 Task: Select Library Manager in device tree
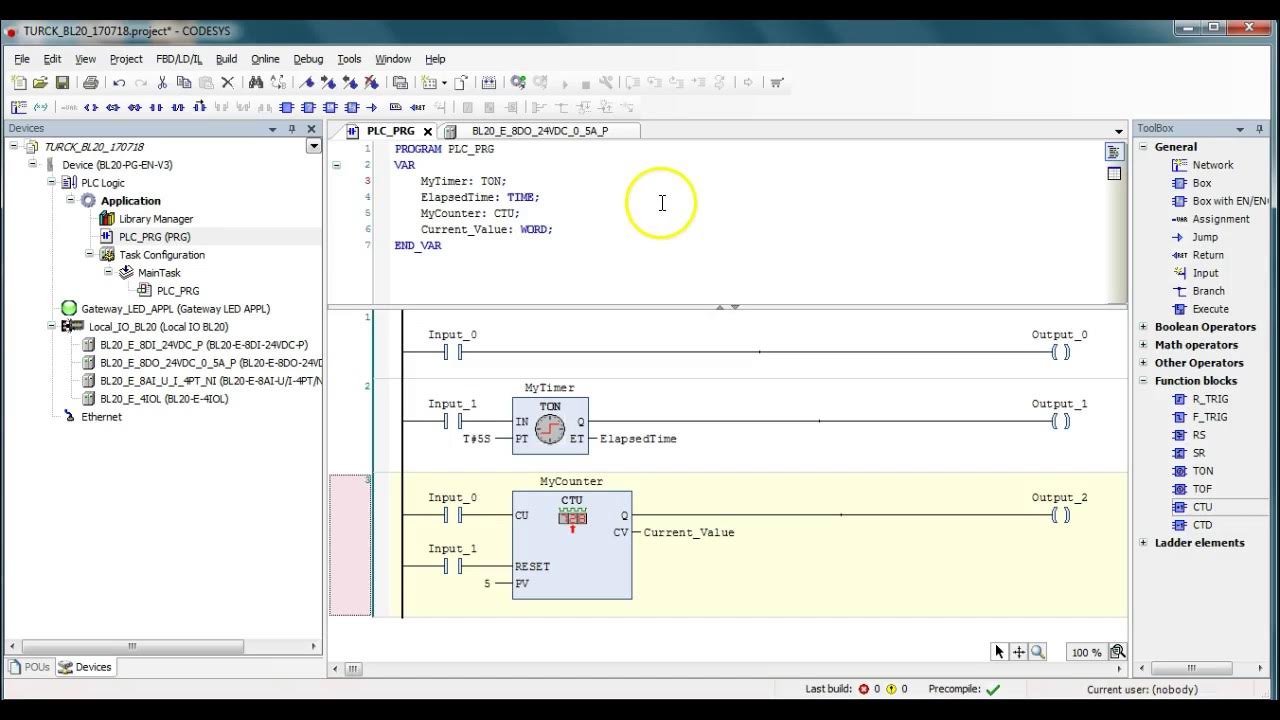tap(156, 219)
